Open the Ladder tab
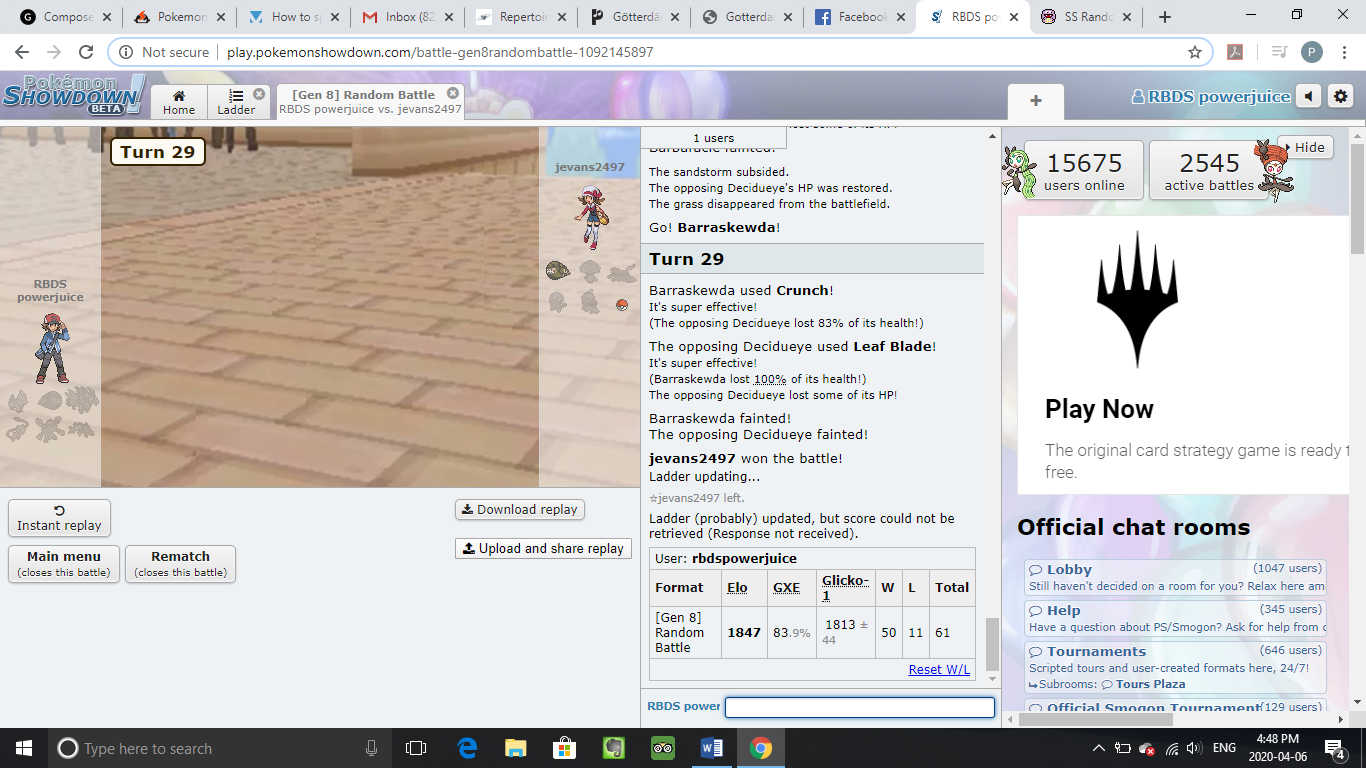 (236, 102)
